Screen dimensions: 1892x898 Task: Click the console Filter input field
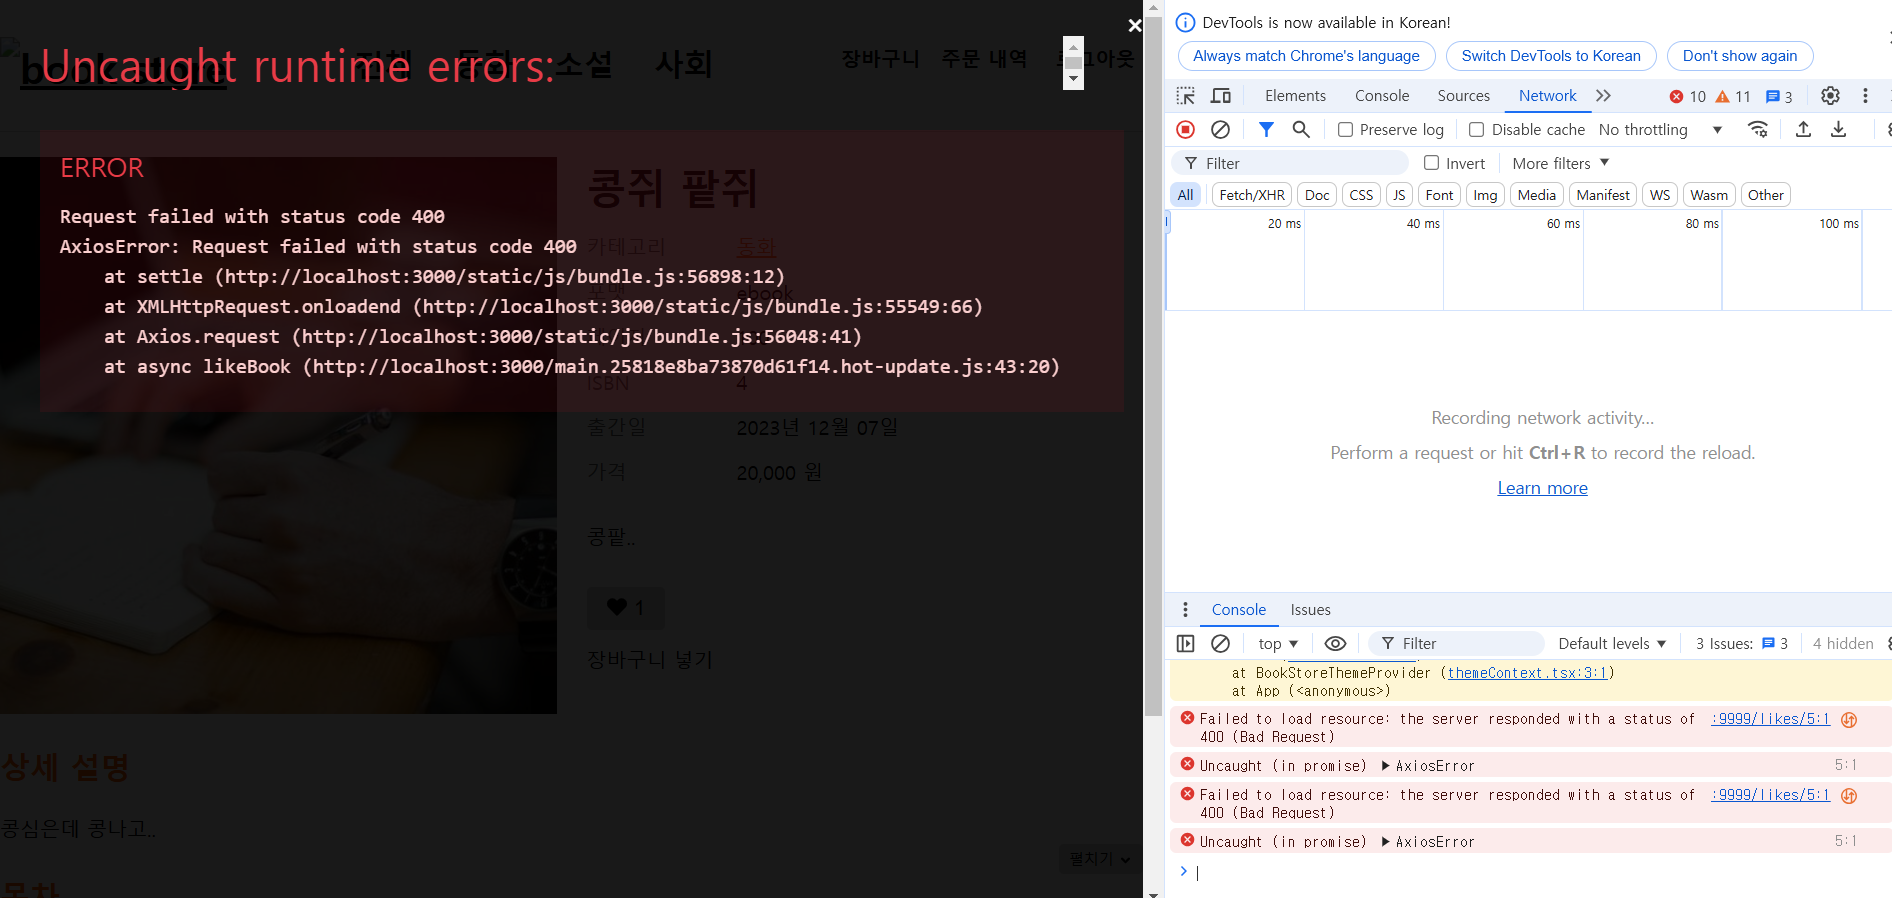point(1456,644)
